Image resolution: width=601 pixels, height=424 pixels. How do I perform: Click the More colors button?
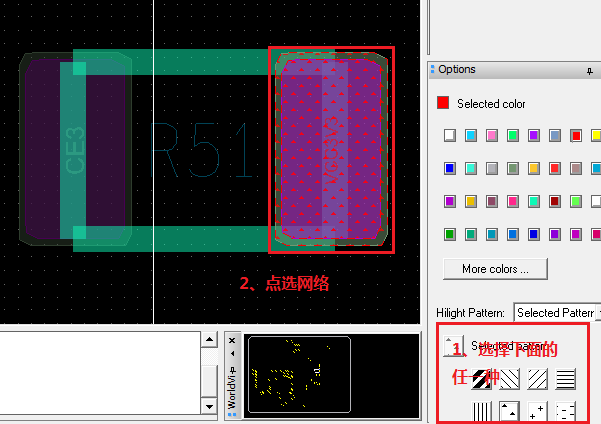coord(495,269)
